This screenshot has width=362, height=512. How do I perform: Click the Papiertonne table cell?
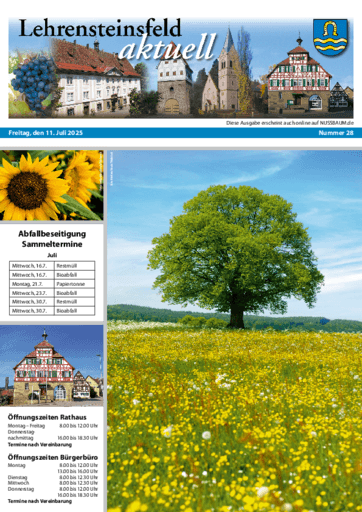pos(75,284)
